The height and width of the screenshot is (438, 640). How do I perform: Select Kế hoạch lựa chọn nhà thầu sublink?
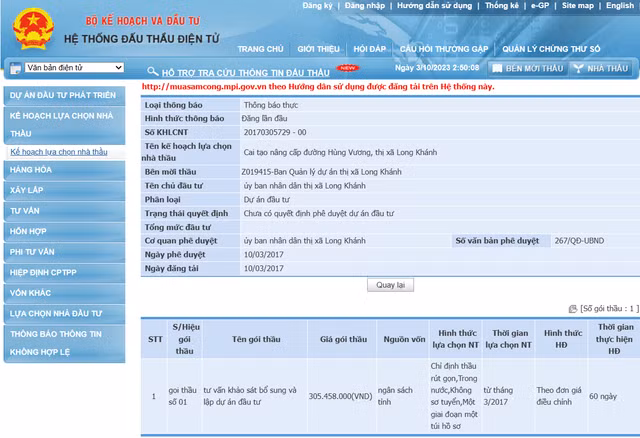(x=58, y=152)
